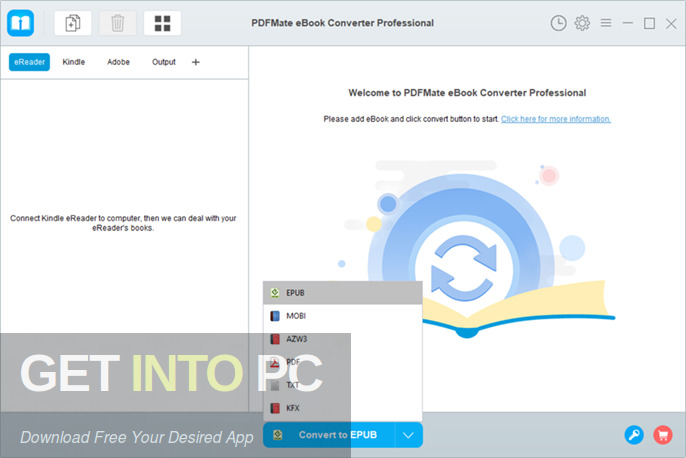Image resolution: width=686 pixels, height=458 pixels.
Task: Choose EPUB from format list
Action: [x=343, y=293]
